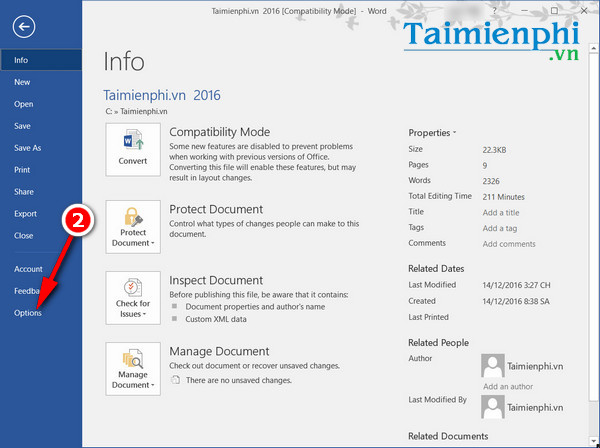Go to the Print page
This screenshot has height=448, width=600.
point(41,170)
